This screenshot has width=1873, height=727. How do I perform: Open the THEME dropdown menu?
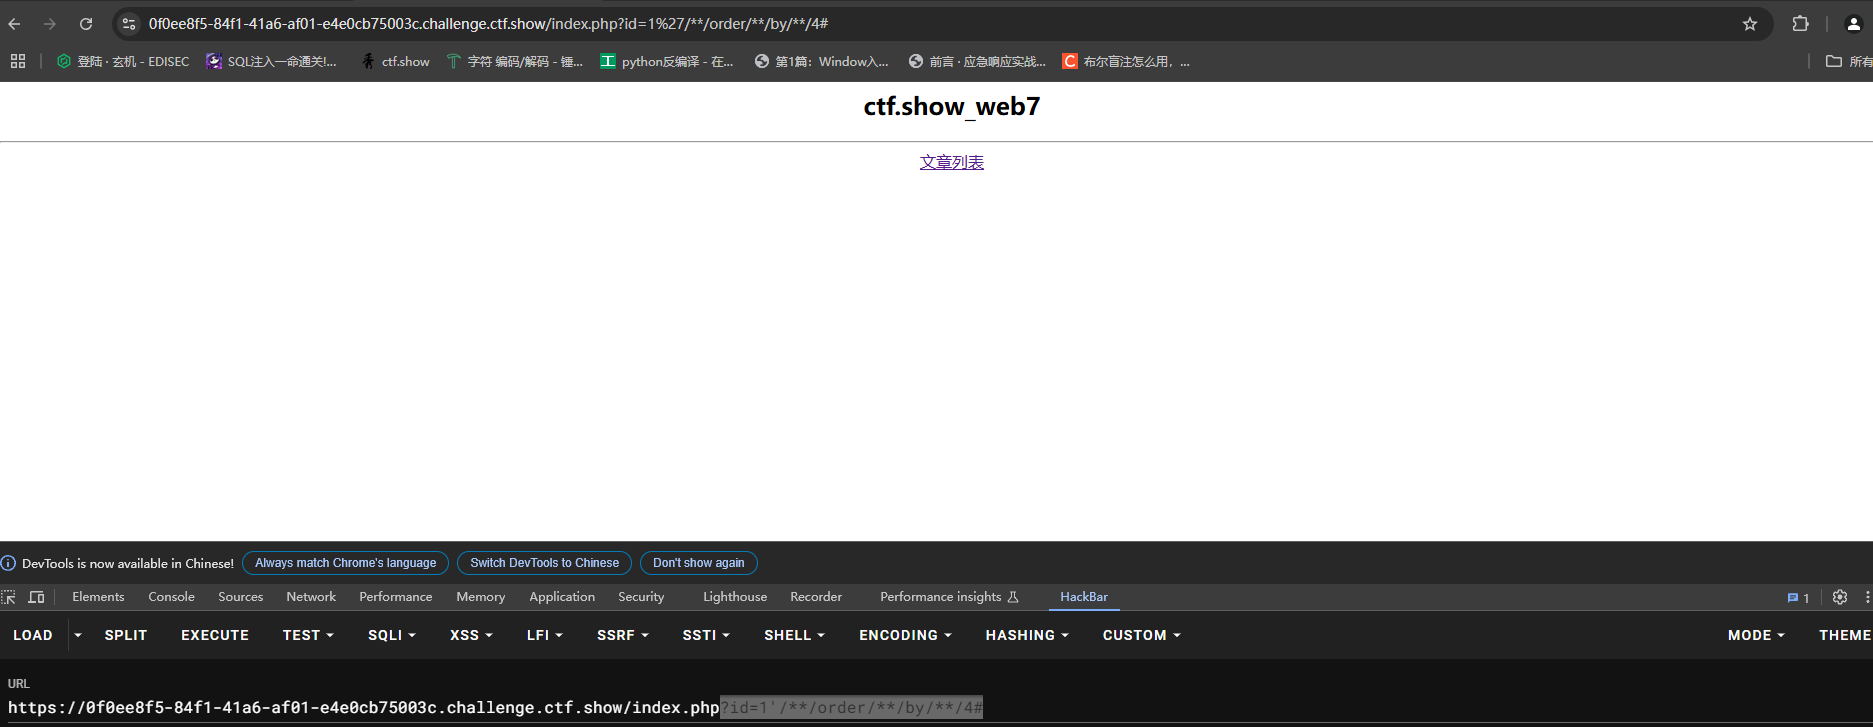tap(1844, 635)
